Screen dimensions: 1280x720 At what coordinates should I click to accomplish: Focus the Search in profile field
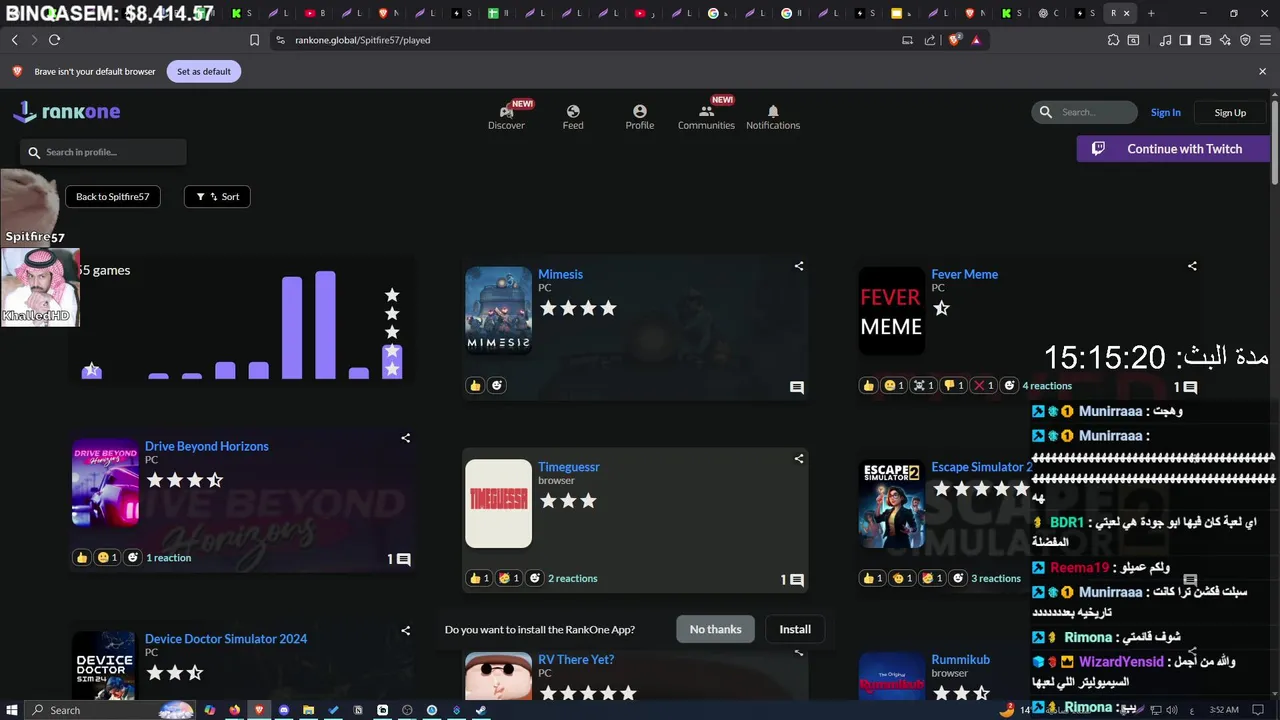[x=103, y=152]
